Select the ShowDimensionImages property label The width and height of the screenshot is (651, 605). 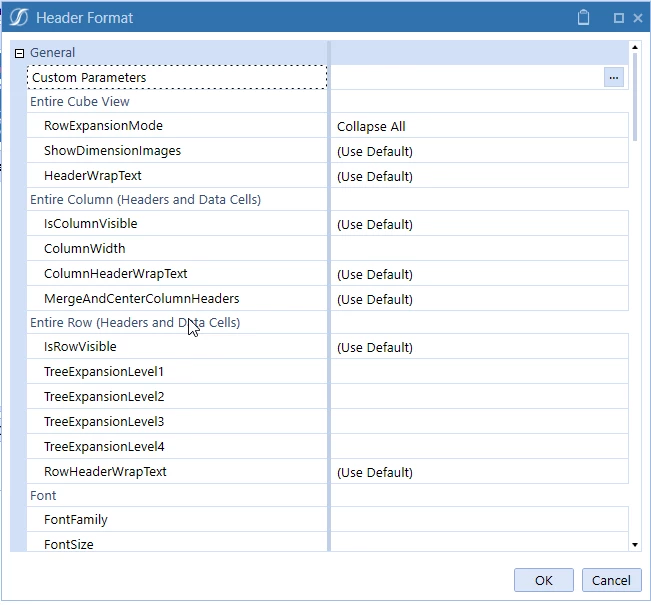pos(113,151)
